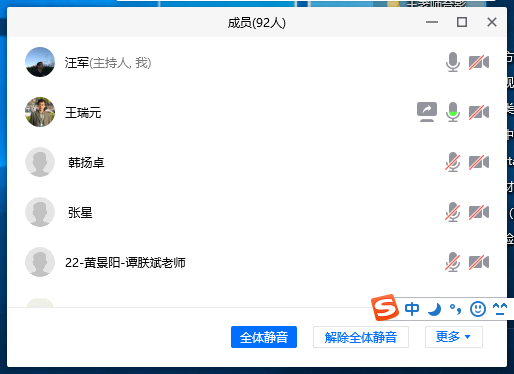Click the microphone icon for 汪军
This screenshot has width=514, height=374.
[x=453, y=62]
